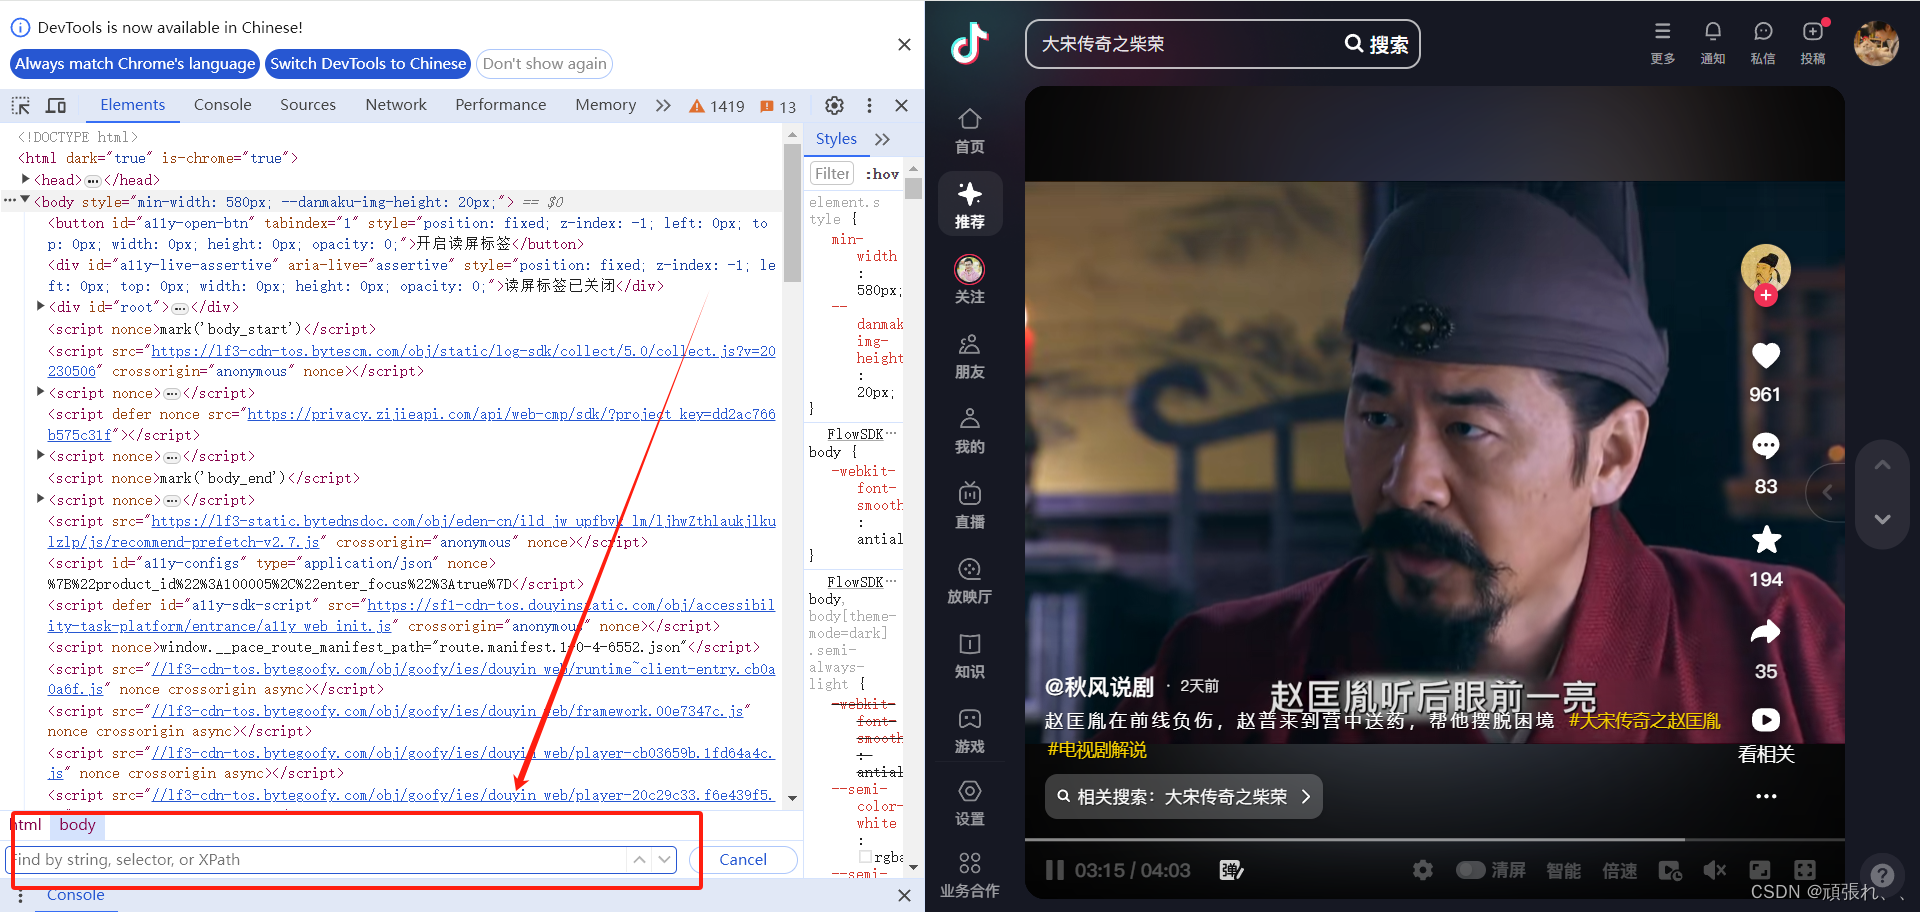Toggle rgba checkbox in Styles pane
This screenshot has height=912, width=1920.
pyautogui.click(x=865, y=857)
